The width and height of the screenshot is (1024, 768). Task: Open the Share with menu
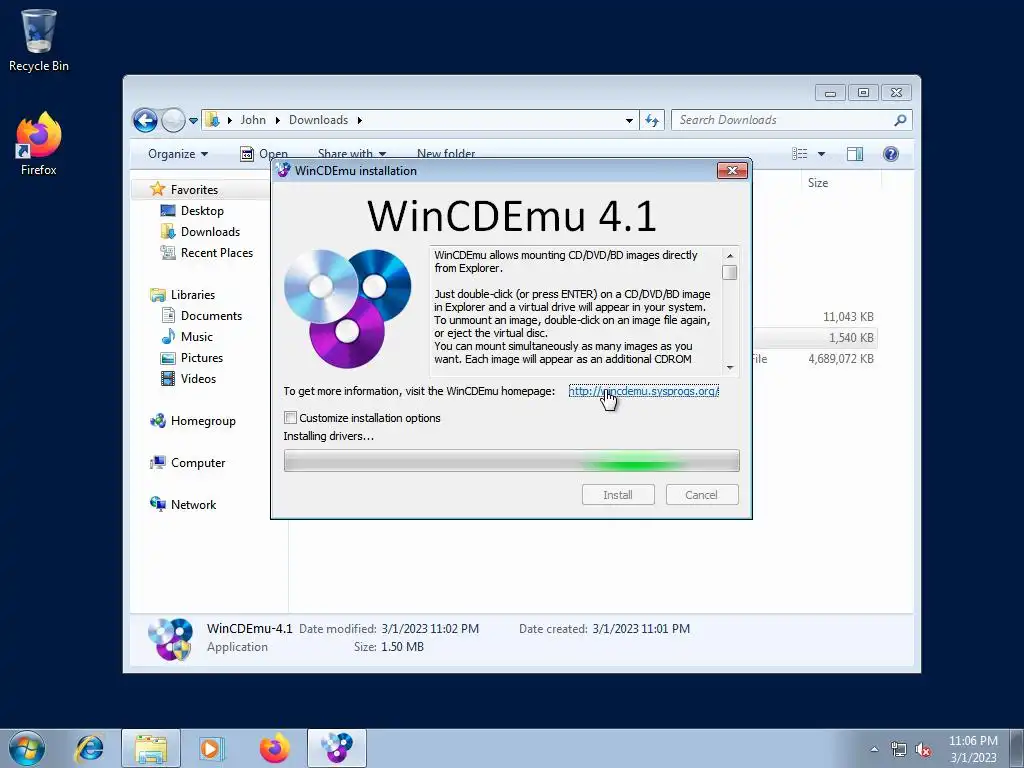point(351,154)
